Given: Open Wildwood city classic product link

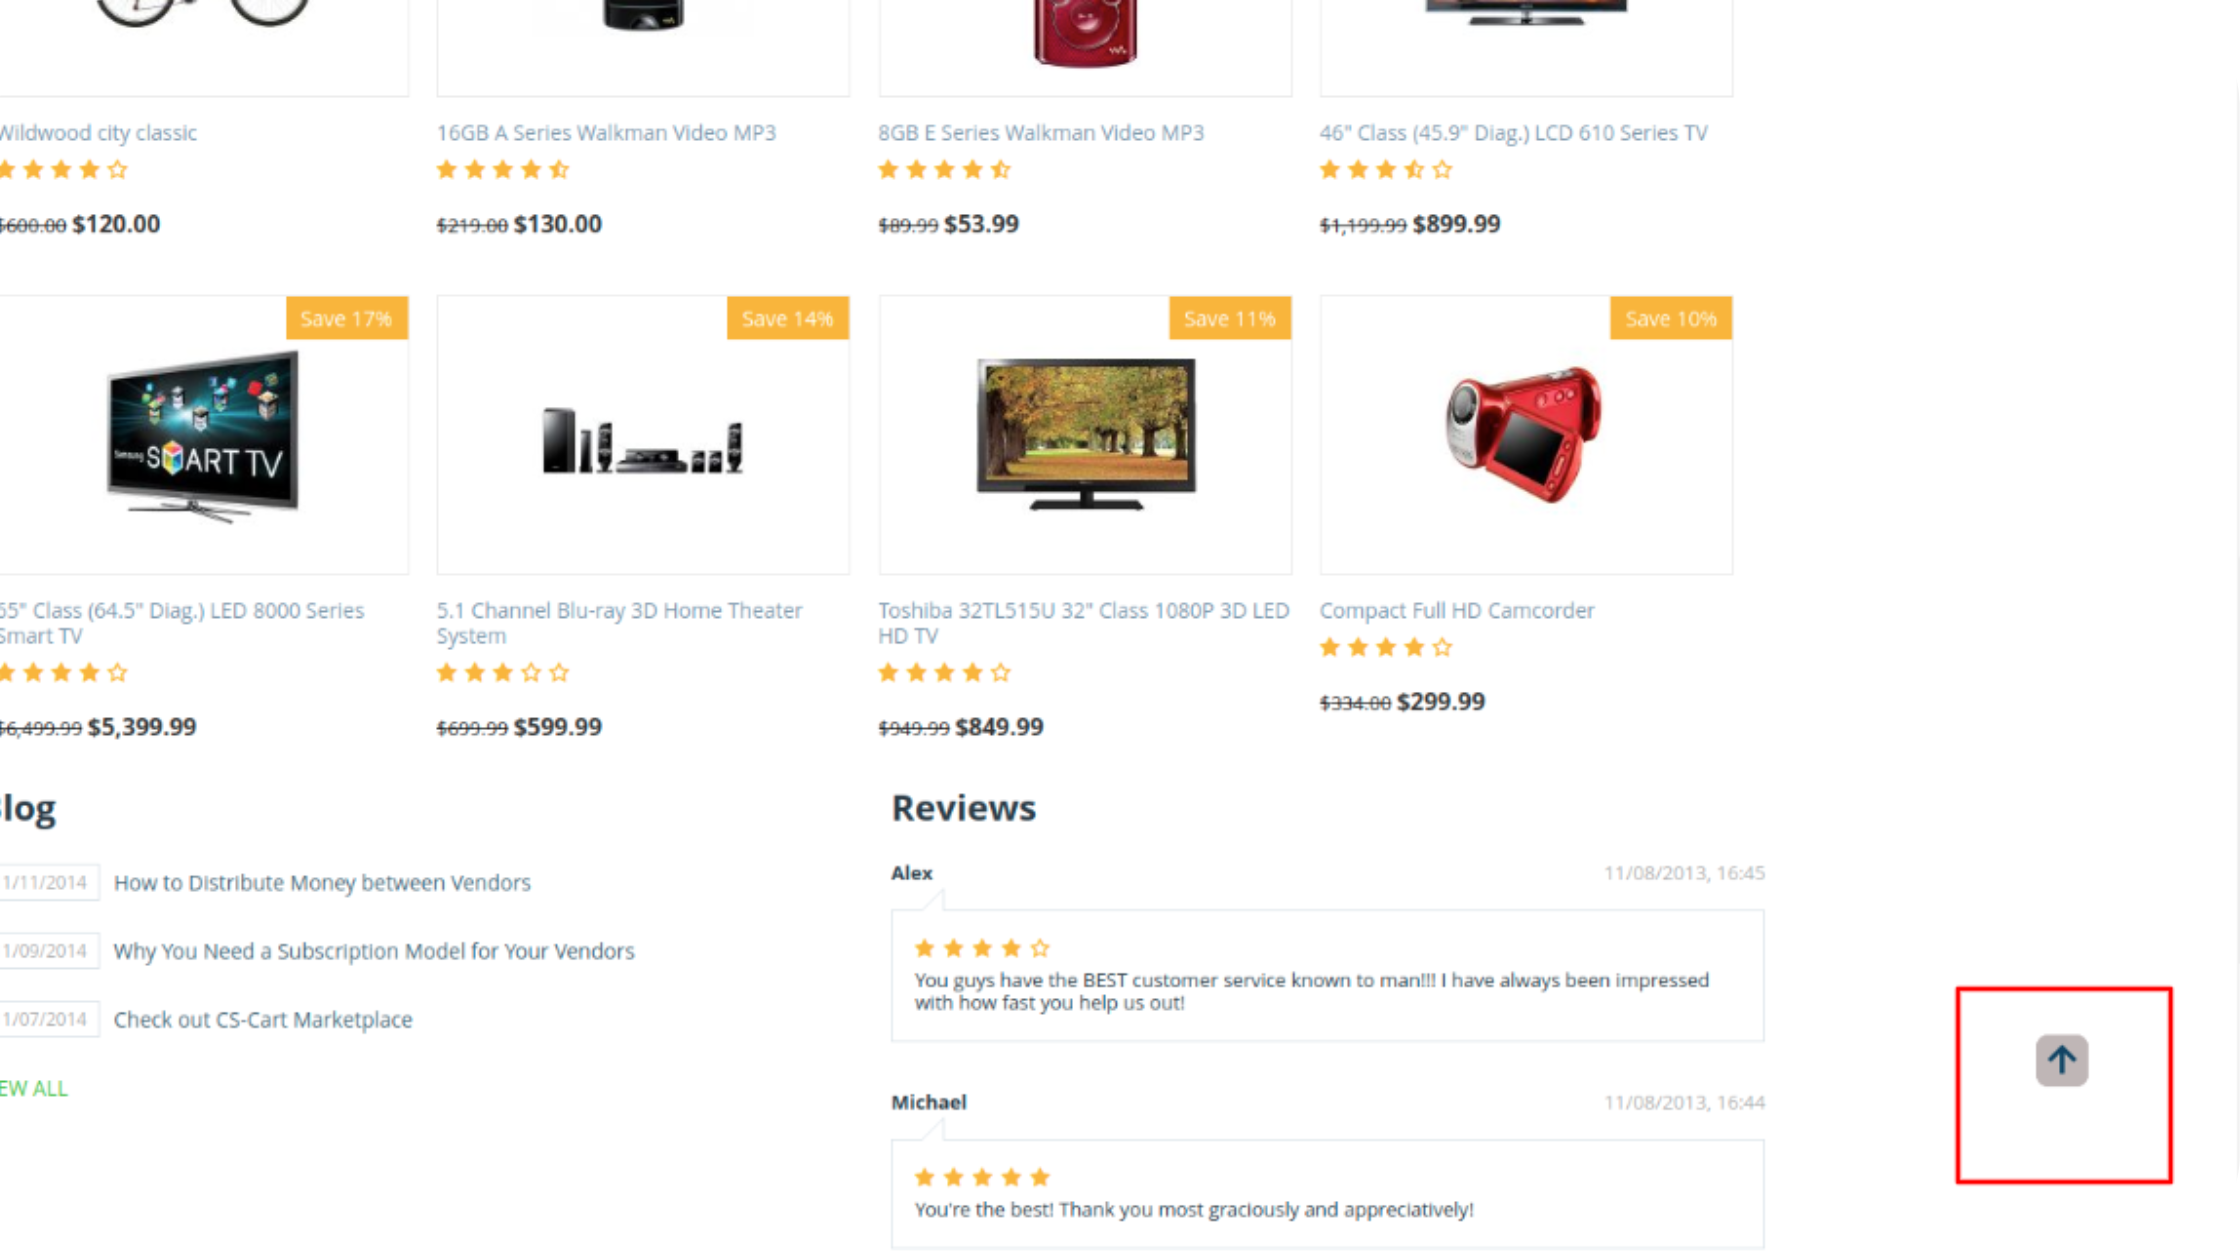Looking at the screenshot, I should pos(98,132).
